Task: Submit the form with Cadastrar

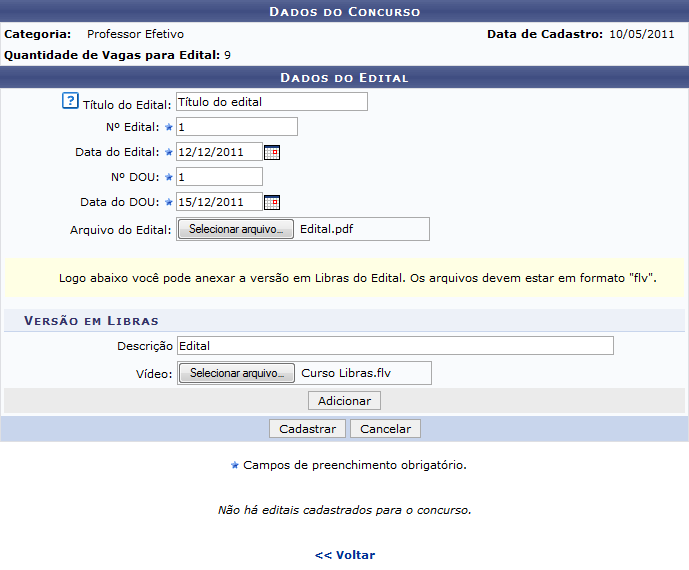Action: pos(307,429)
